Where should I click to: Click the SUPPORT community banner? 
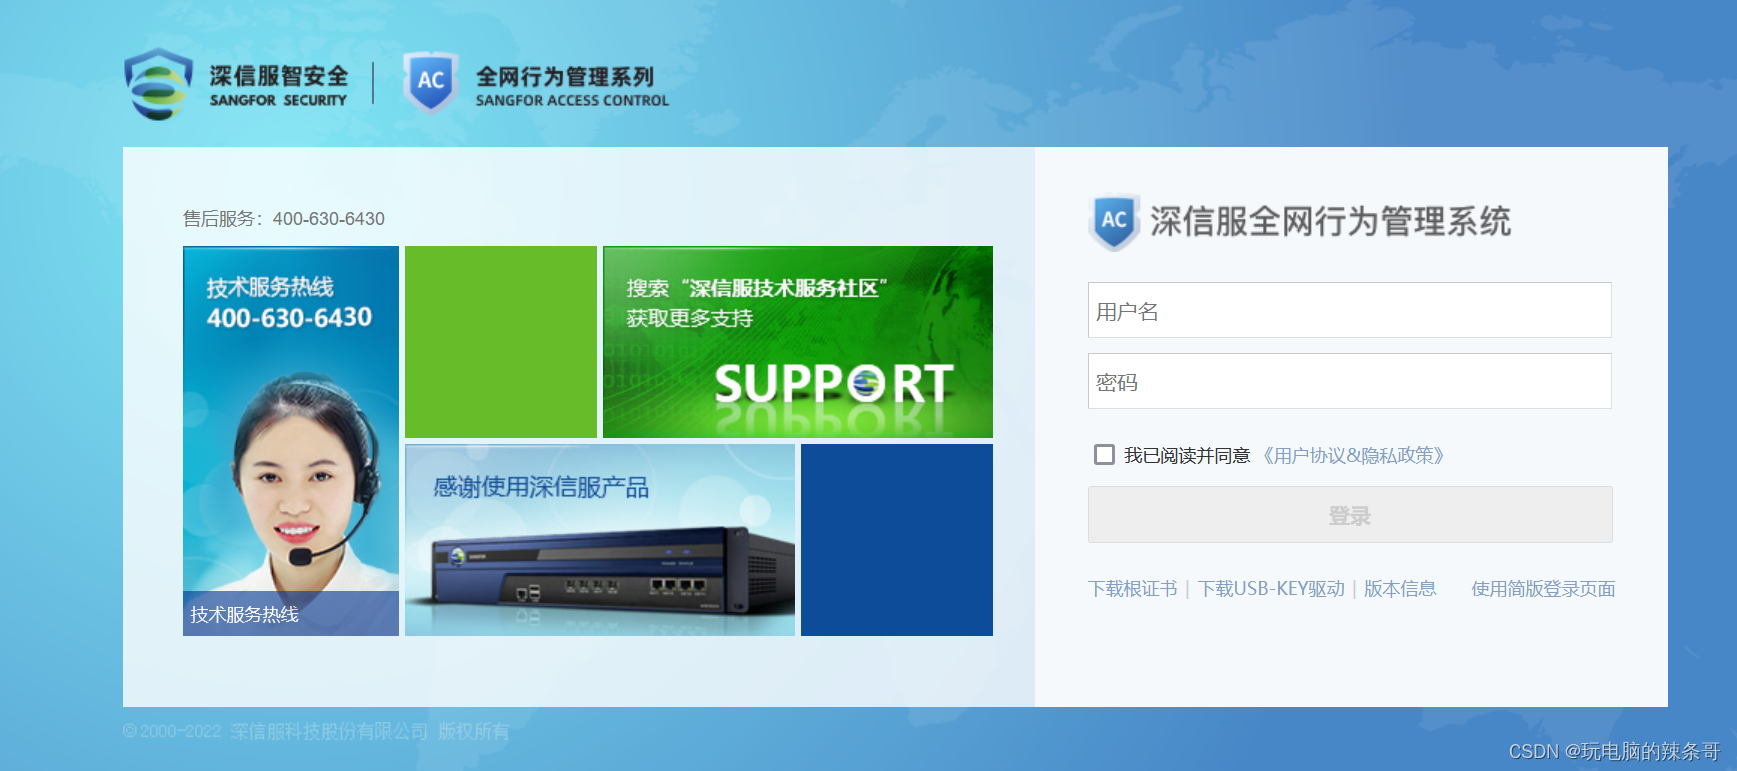click(798, 342)
